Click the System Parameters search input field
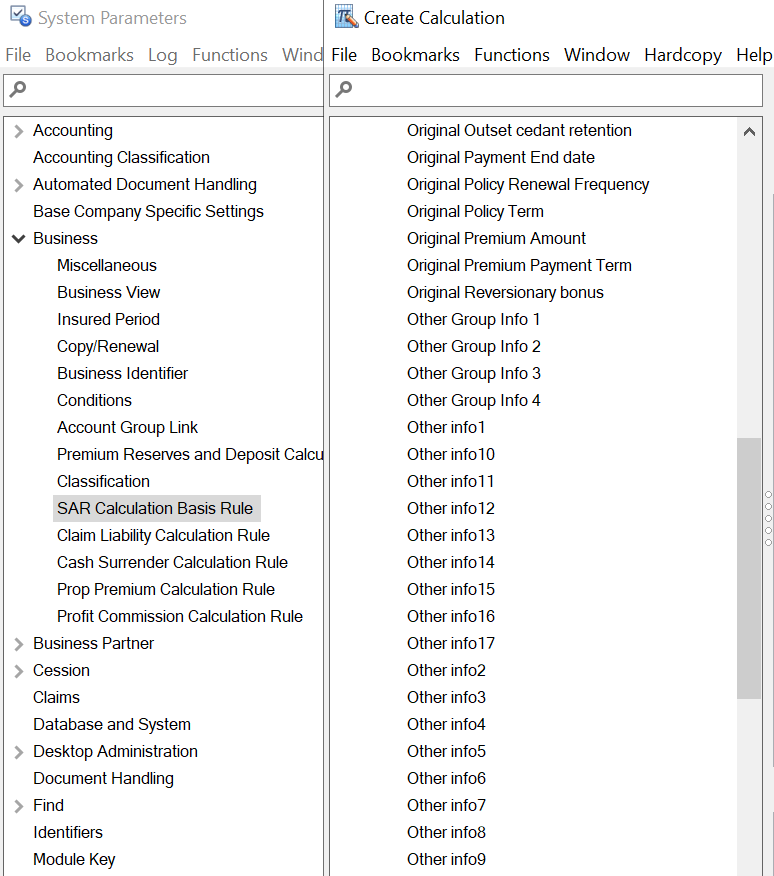The width and height of the screenshot is (774, 876). coord(160,90)
